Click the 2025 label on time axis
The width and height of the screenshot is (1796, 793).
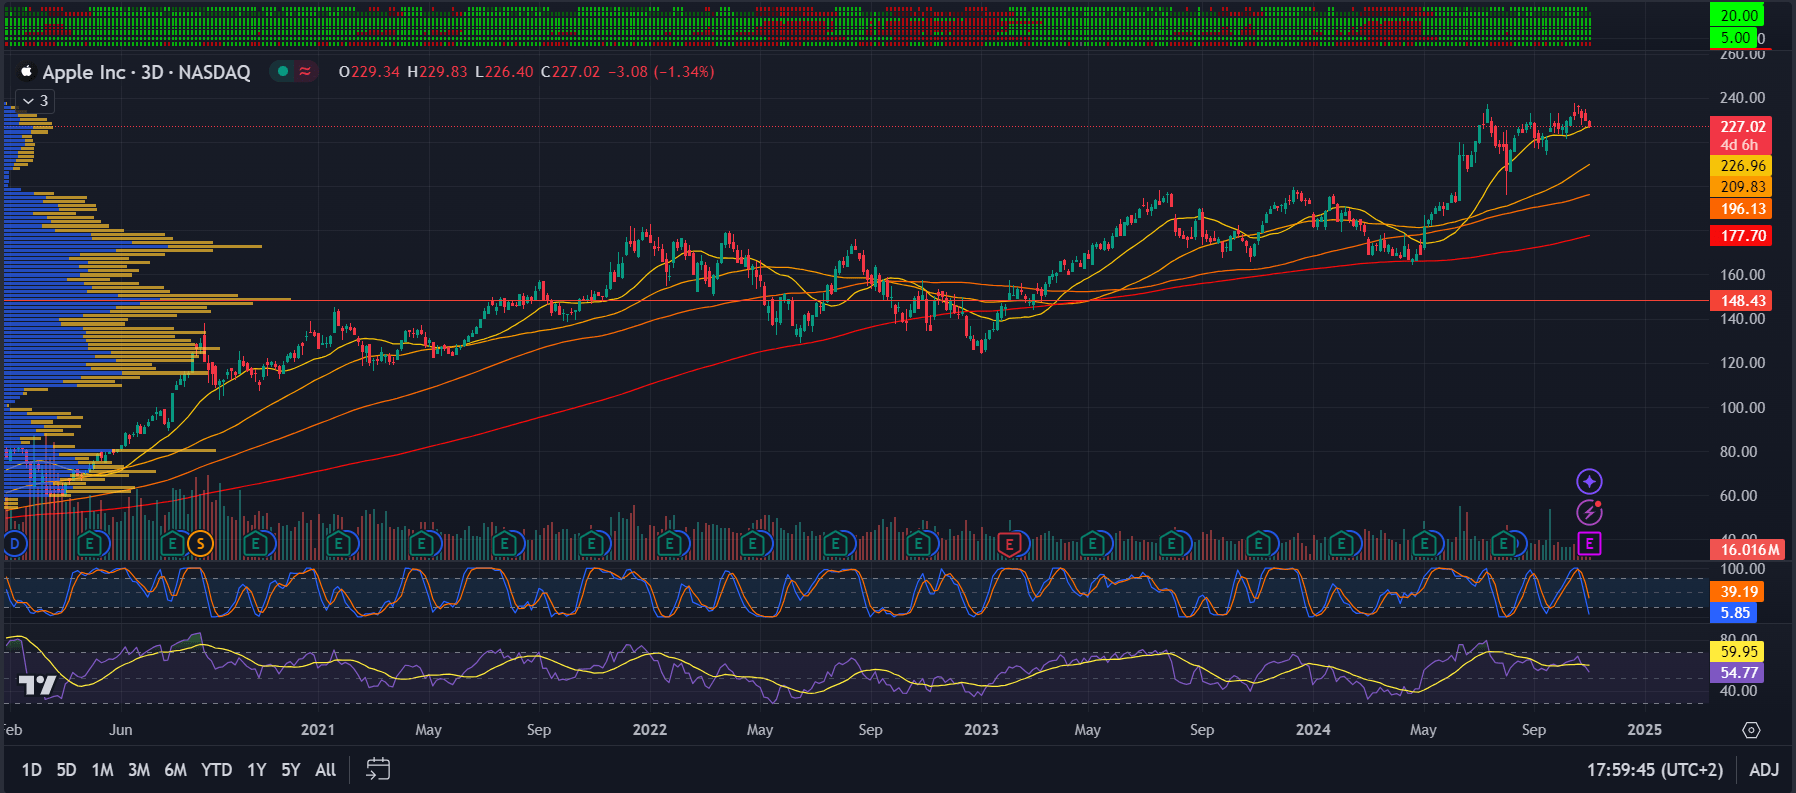pos(1644,730)
